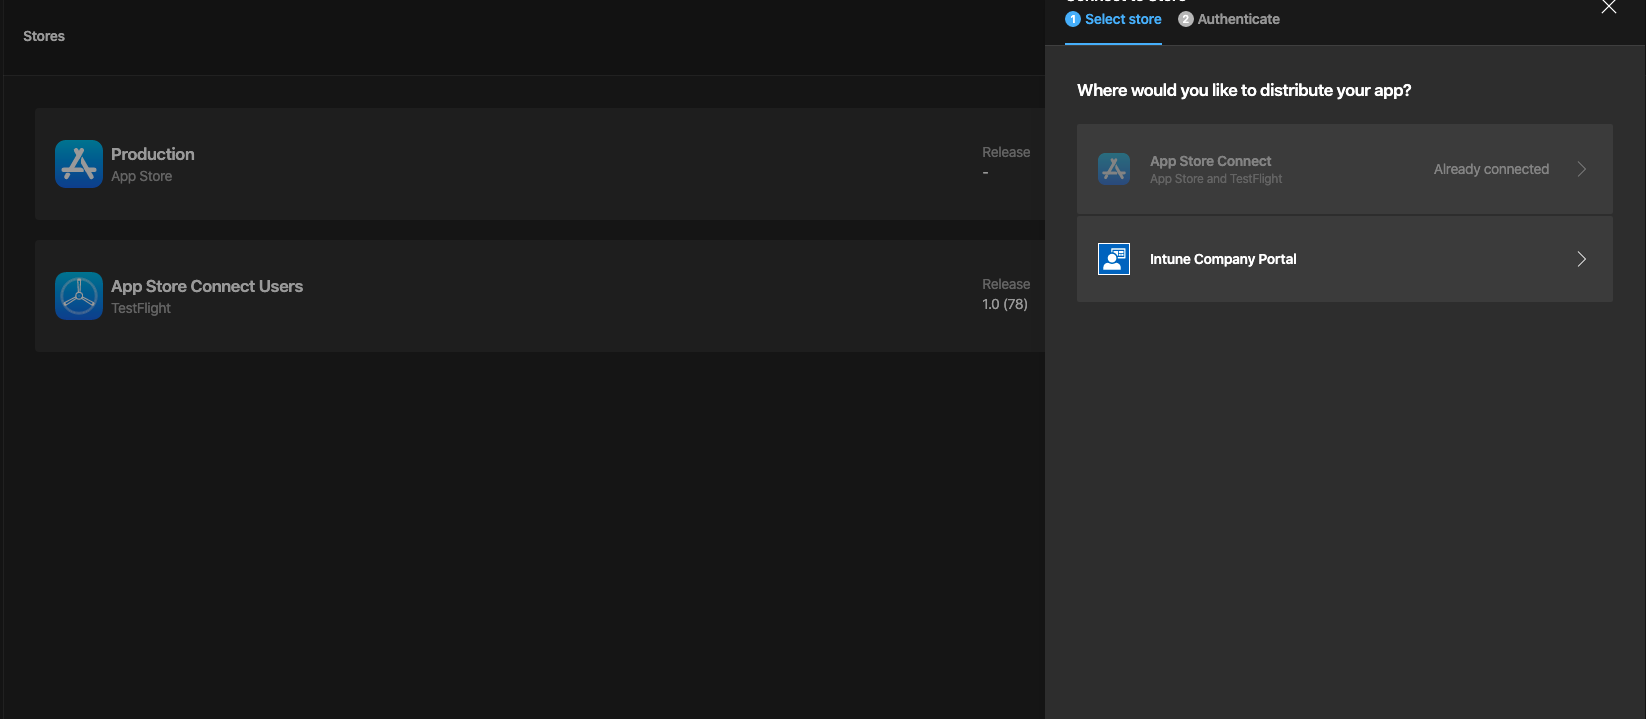1646x719 pixels.
Task: Click the Release label in the Production row
Action: [1006, 152]
